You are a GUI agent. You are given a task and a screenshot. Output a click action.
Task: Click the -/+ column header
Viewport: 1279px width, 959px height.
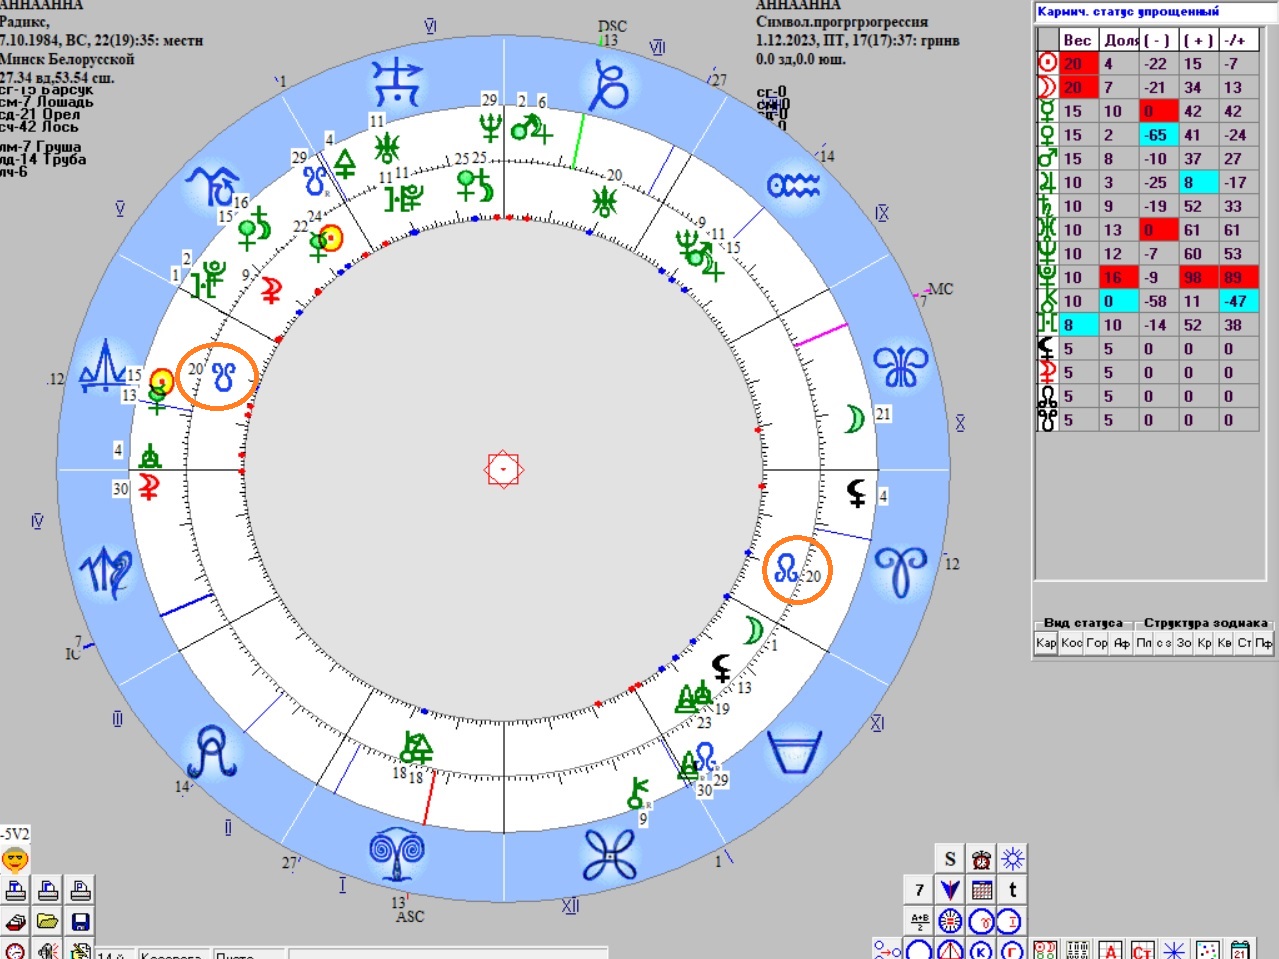pos(1238,40)
